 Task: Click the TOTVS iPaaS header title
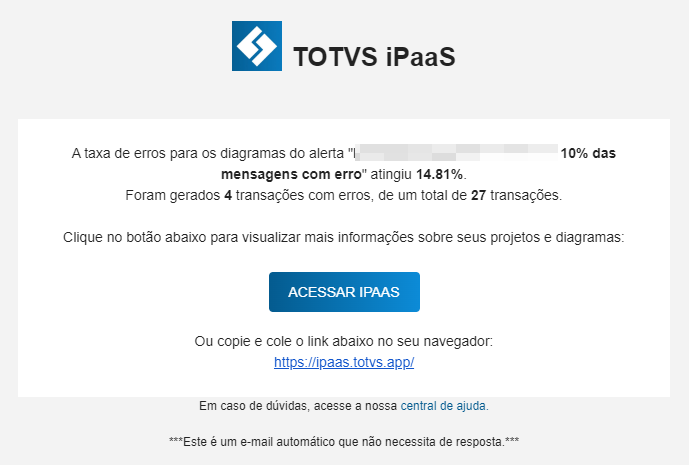point(374,57)
